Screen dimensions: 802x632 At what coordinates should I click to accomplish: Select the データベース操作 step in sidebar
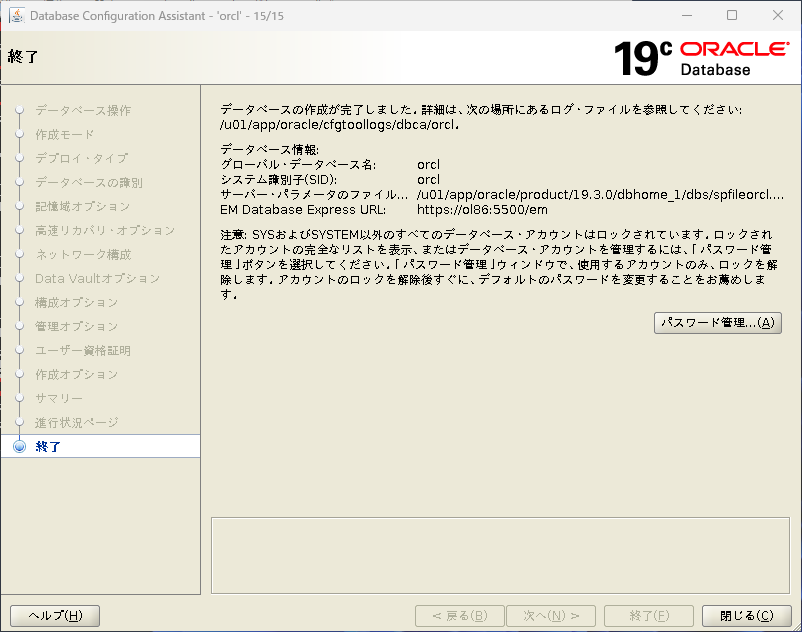click(x=83, y=110)
